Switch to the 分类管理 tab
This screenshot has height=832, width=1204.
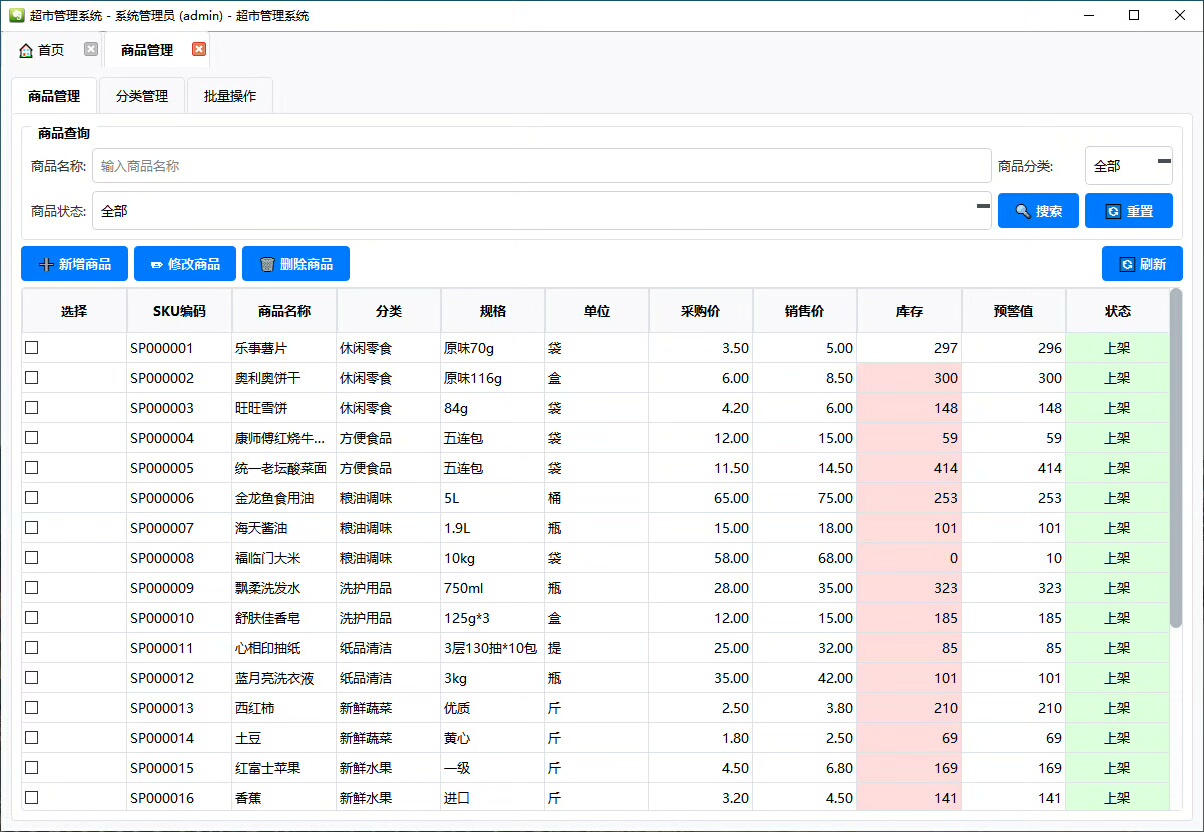pos(141,96)
